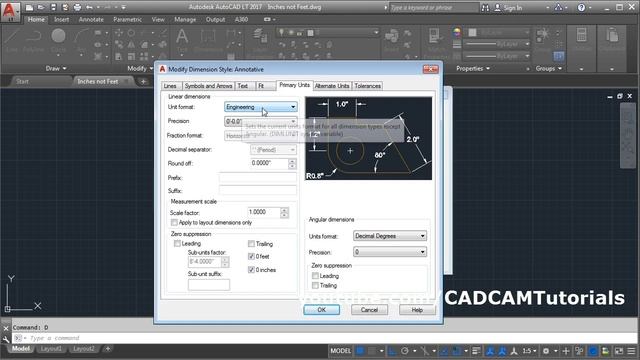Uncheck the 0 inches checkbox
The height and width of the screenshot is (360, 640).
[251, 270]
